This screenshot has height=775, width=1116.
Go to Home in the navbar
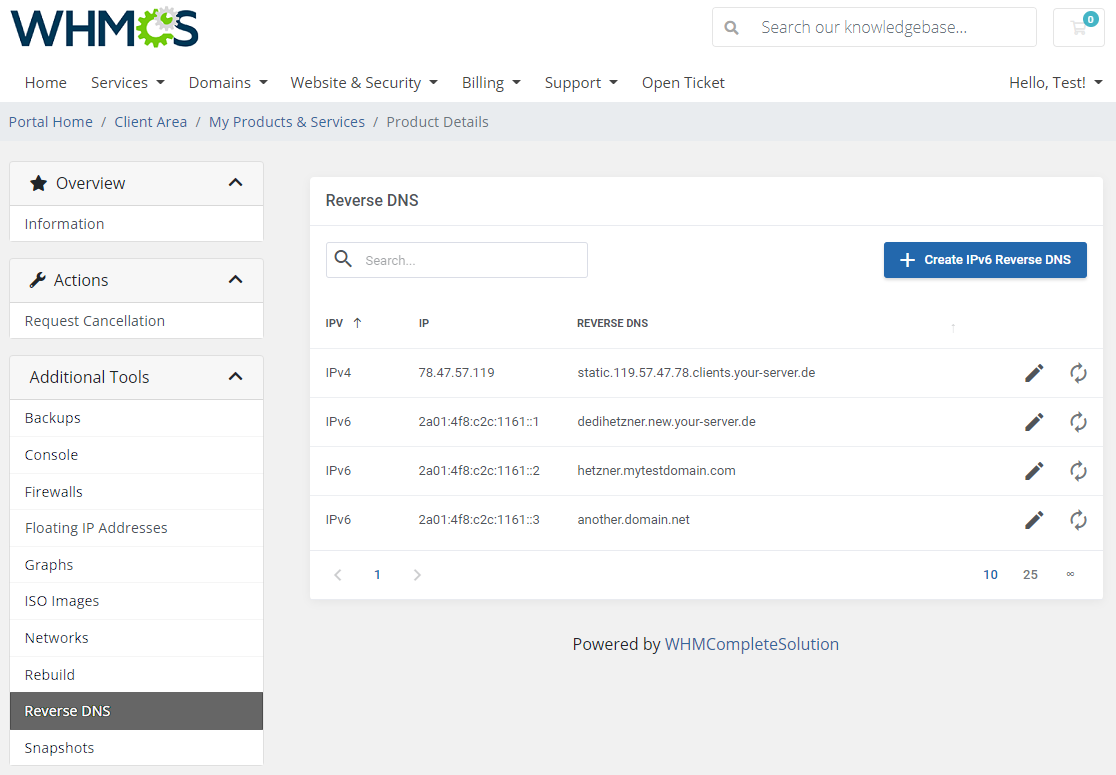pyautogui.click(x=46, y=83)
